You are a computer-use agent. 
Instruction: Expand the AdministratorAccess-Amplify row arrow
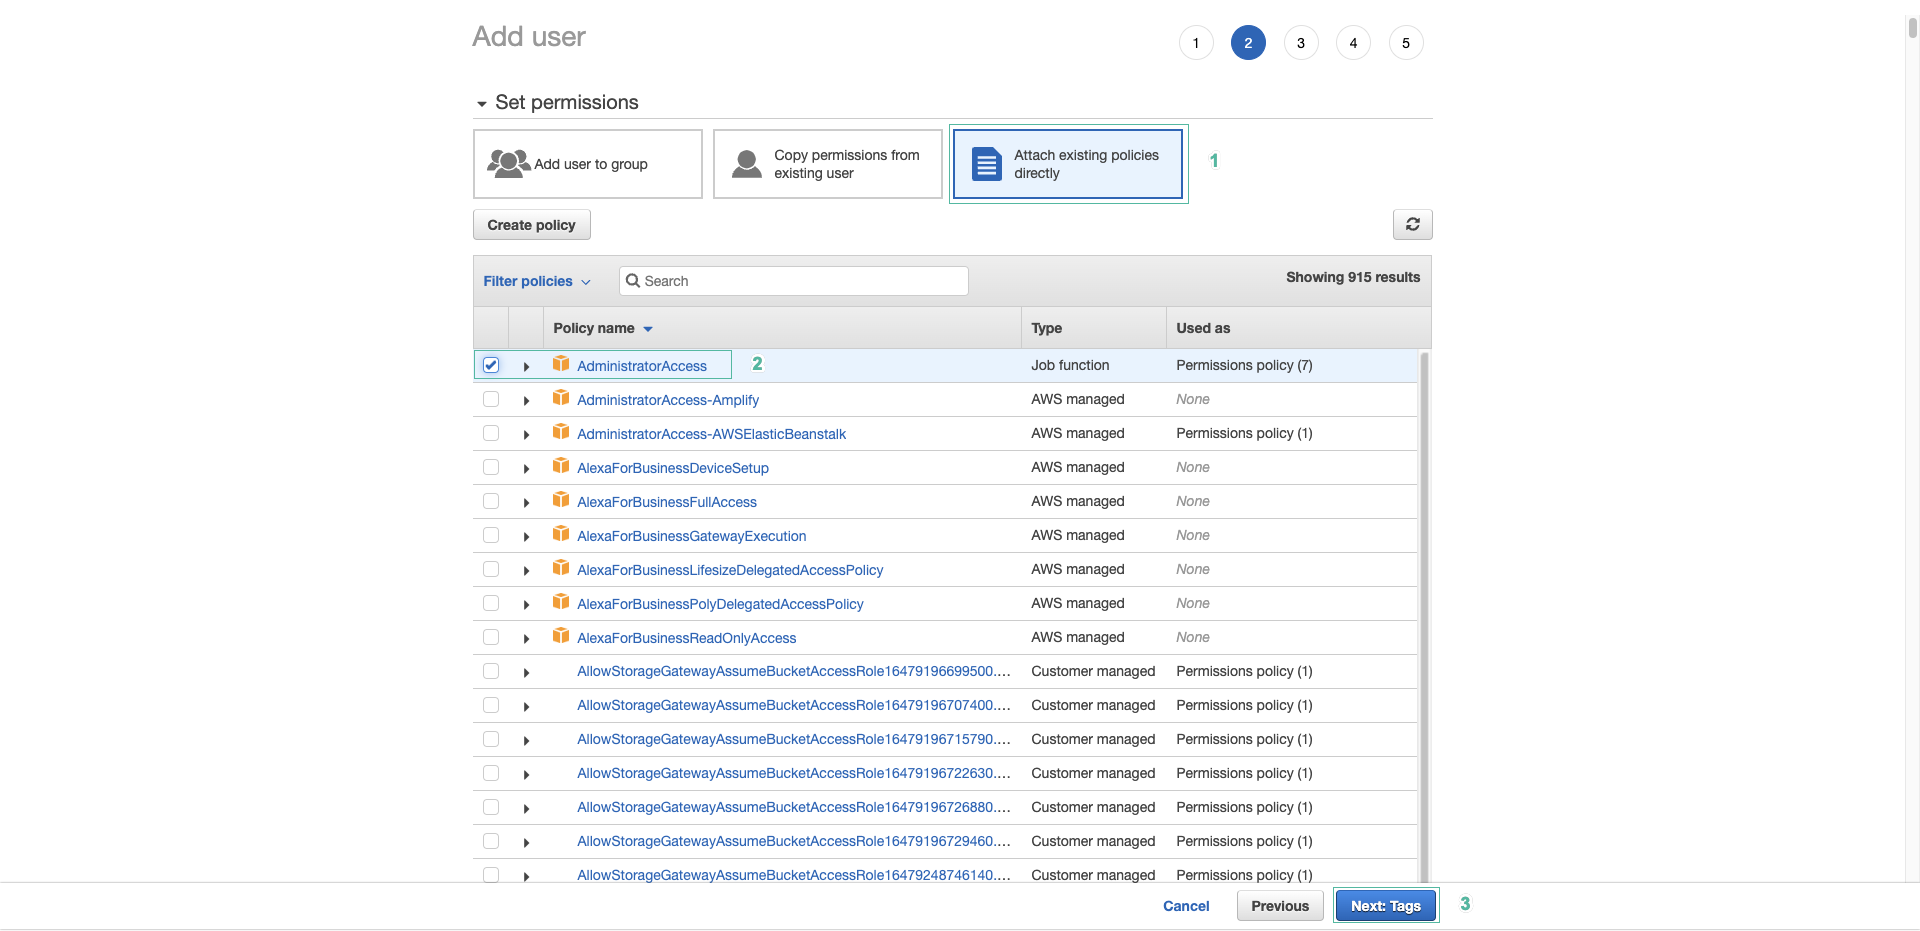click(x=526, y=401)
